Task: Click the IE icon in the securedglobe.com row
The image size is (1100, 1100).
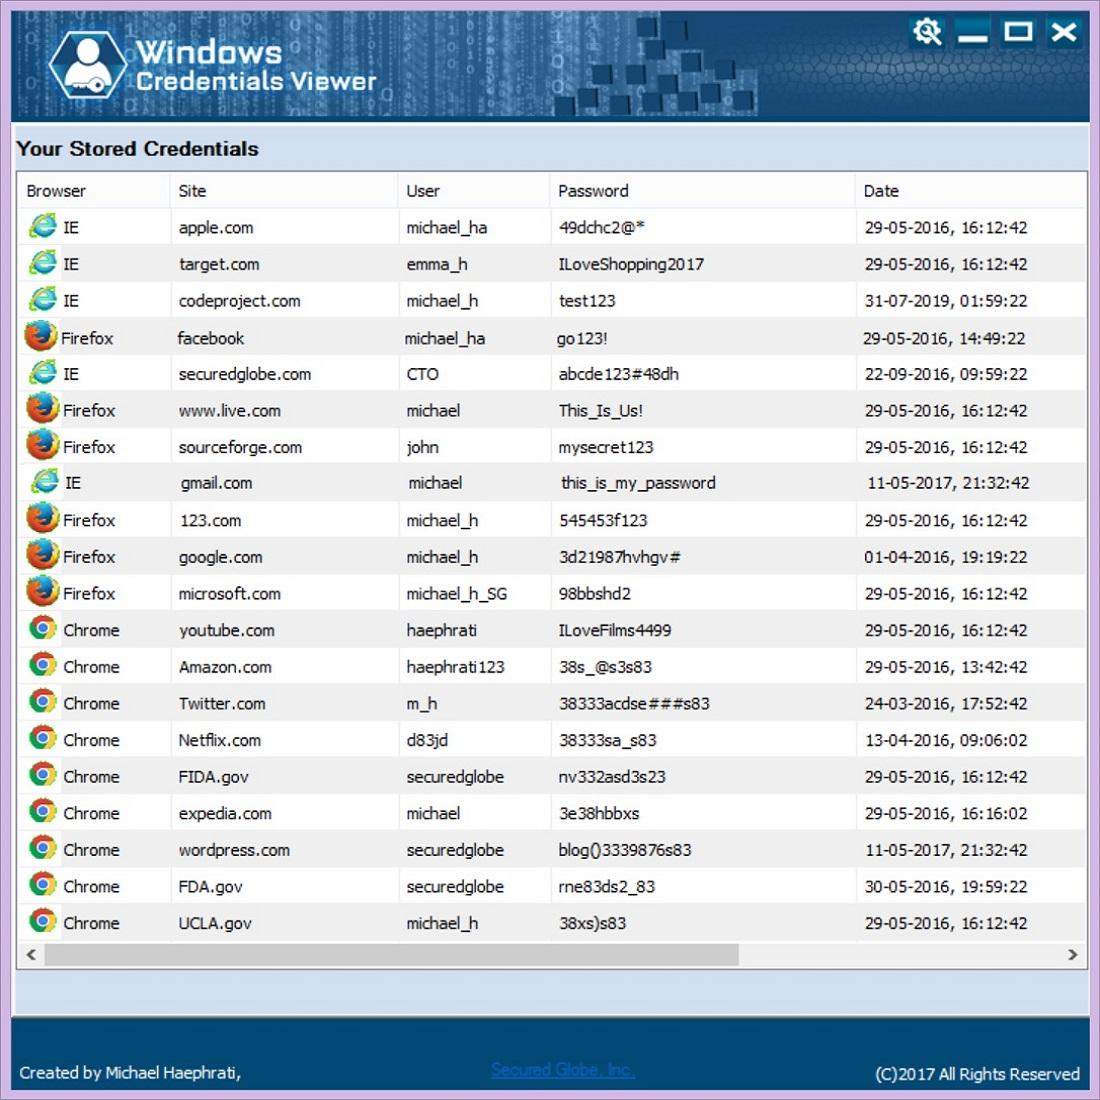Action: coord(43,373)
